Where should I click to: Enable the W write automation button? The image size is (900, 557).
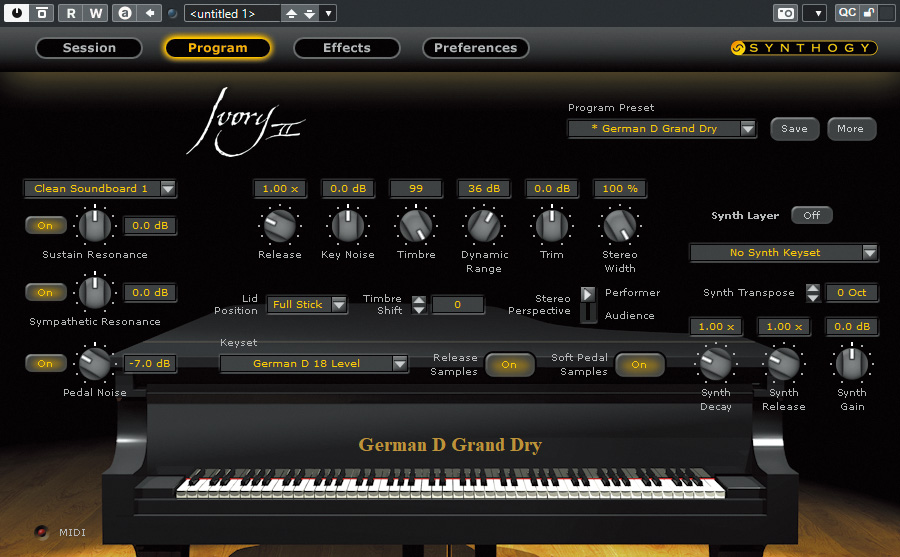point(96,13)
